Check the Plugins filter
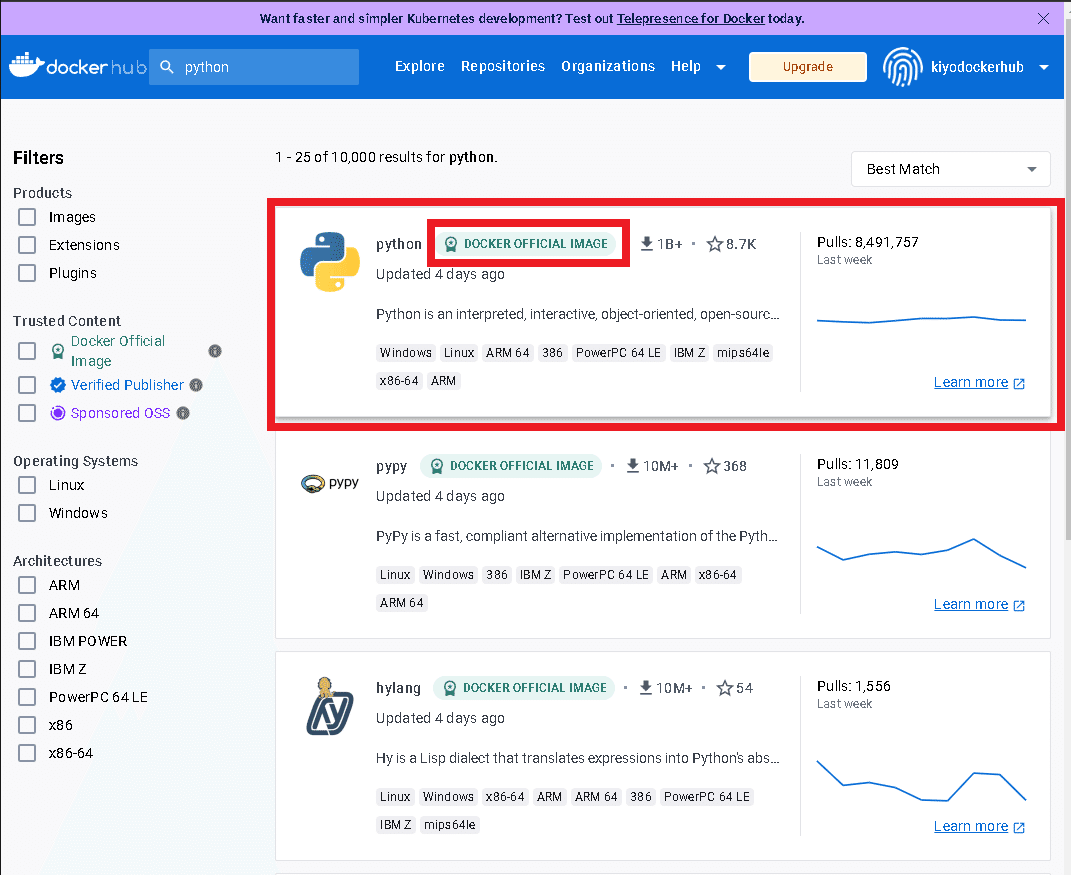Viewport: 1071px width, 875px height. [x=27, y=273]
